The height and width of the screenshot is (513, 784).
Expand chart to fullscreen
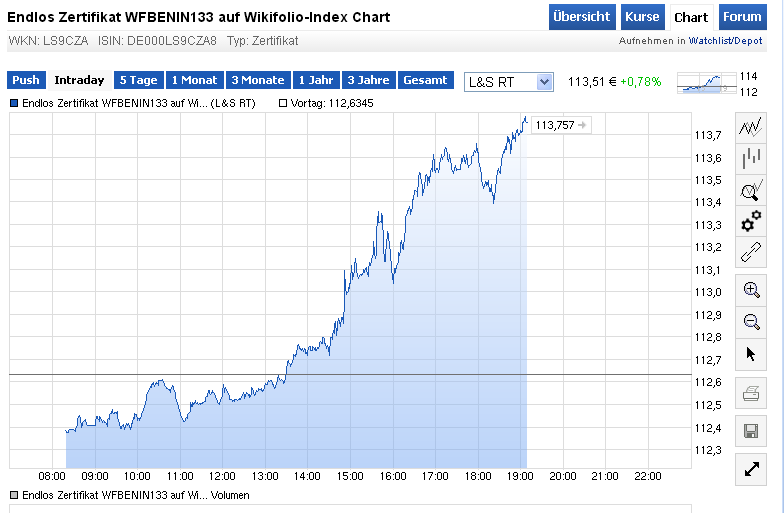(x=751, y=469)
